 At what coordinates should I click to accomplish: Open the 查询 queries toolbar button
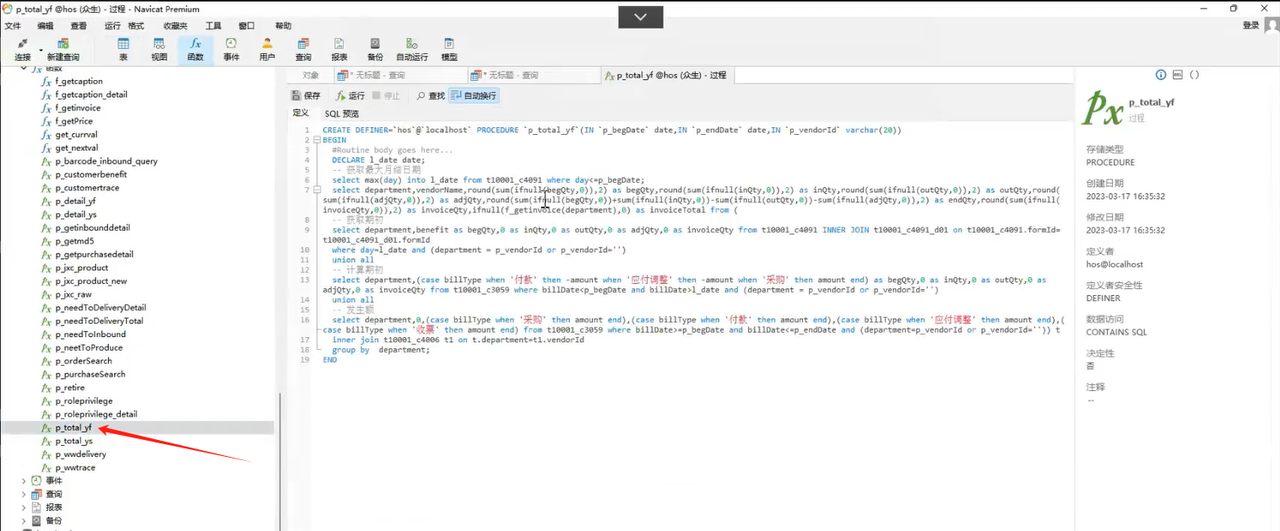coord(303,49)
